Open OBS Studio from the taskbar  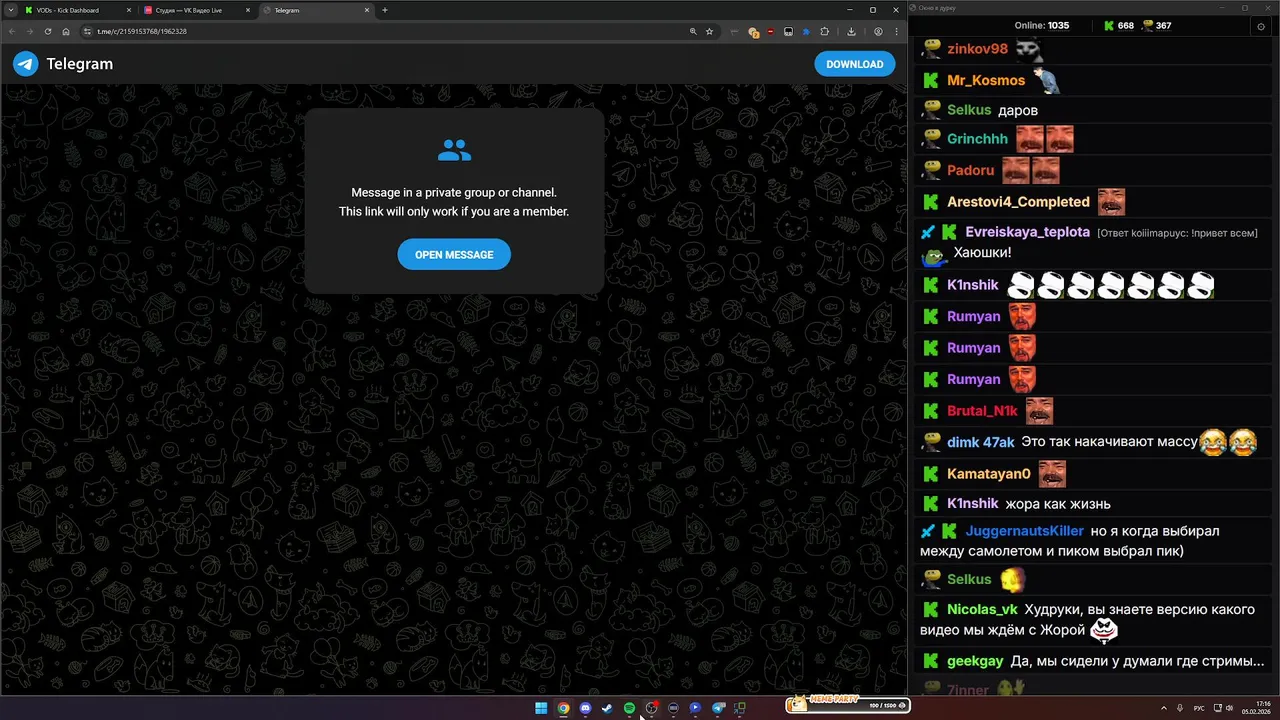pyautogui.click(x=651, y=708)
